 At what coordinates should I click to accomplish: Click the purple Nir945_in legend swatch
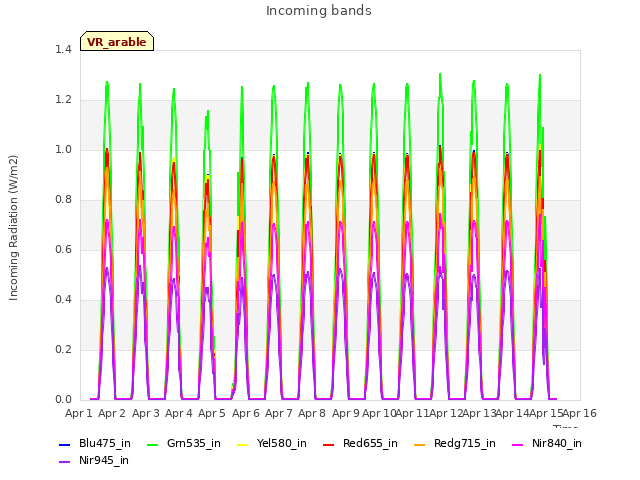pyautogui.click(x=65, y=462)
